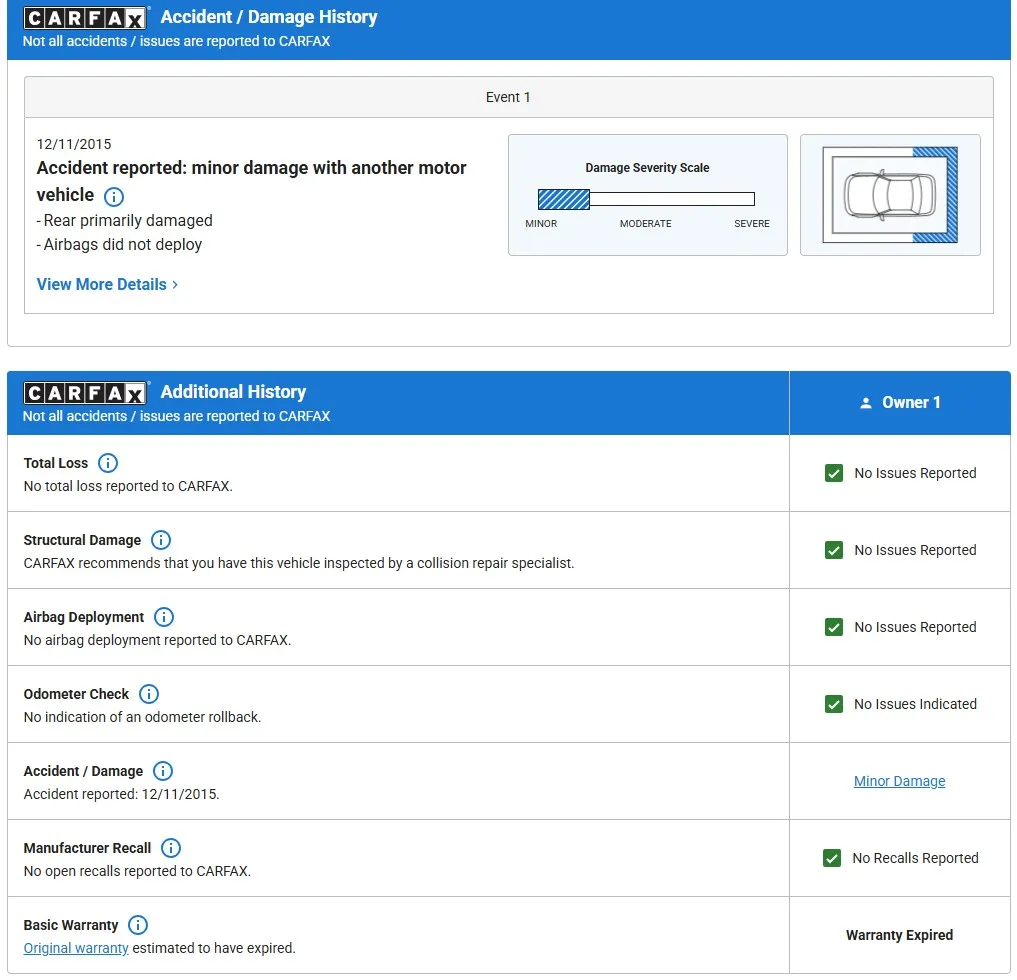Click info icon beside Structural Damage
The height and width of the screenshot is (980, 1017).
[x=160, y=540]
